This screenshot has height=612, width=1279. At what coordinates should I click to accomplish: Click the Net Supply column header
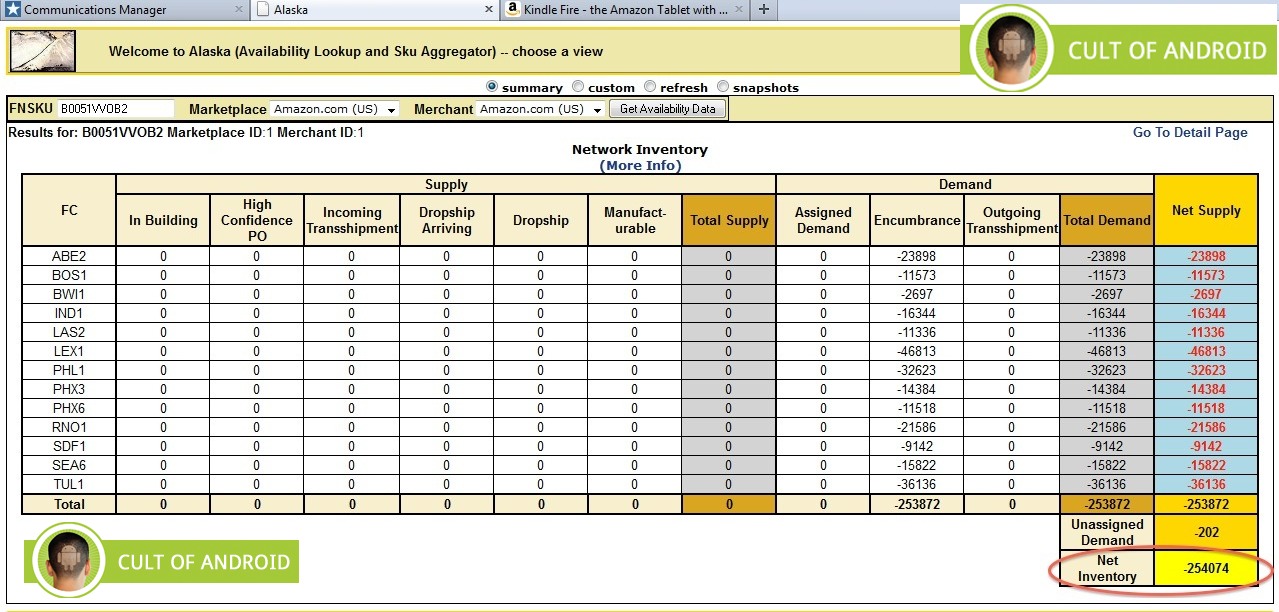pyautogui.click(x=1206, y=210)
